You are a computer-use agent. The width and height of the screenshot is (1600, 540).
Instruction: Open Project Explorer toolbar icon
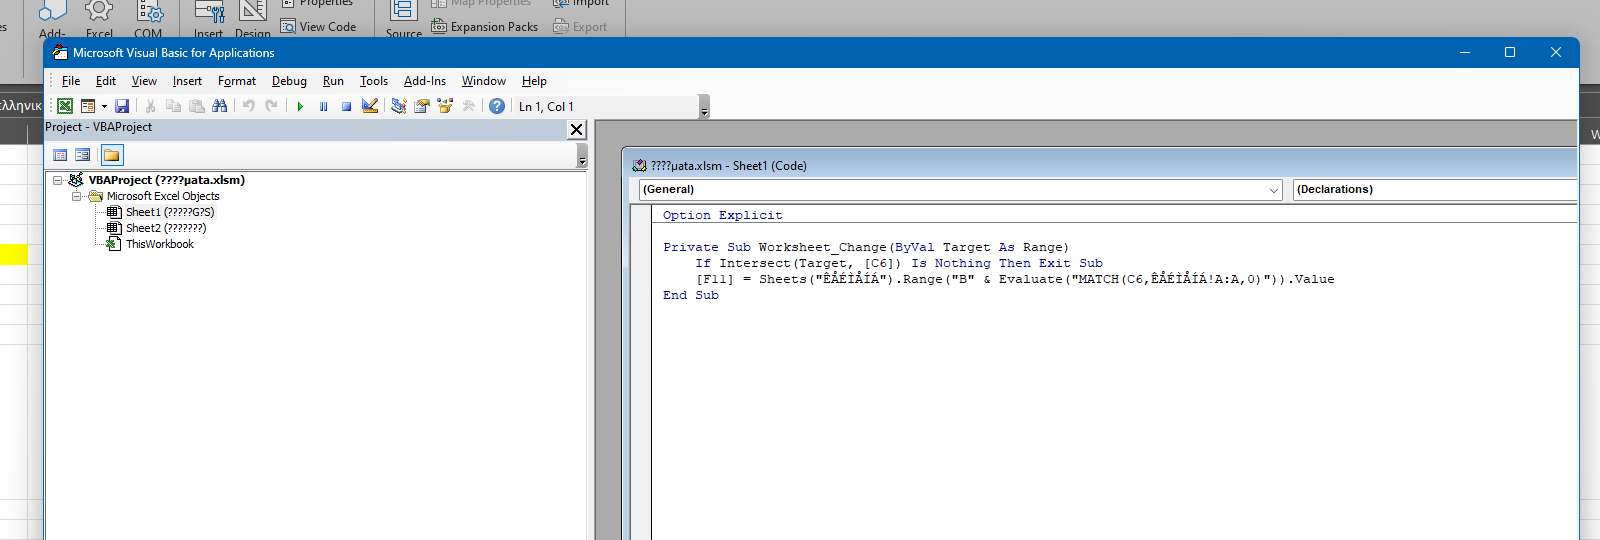399,106
